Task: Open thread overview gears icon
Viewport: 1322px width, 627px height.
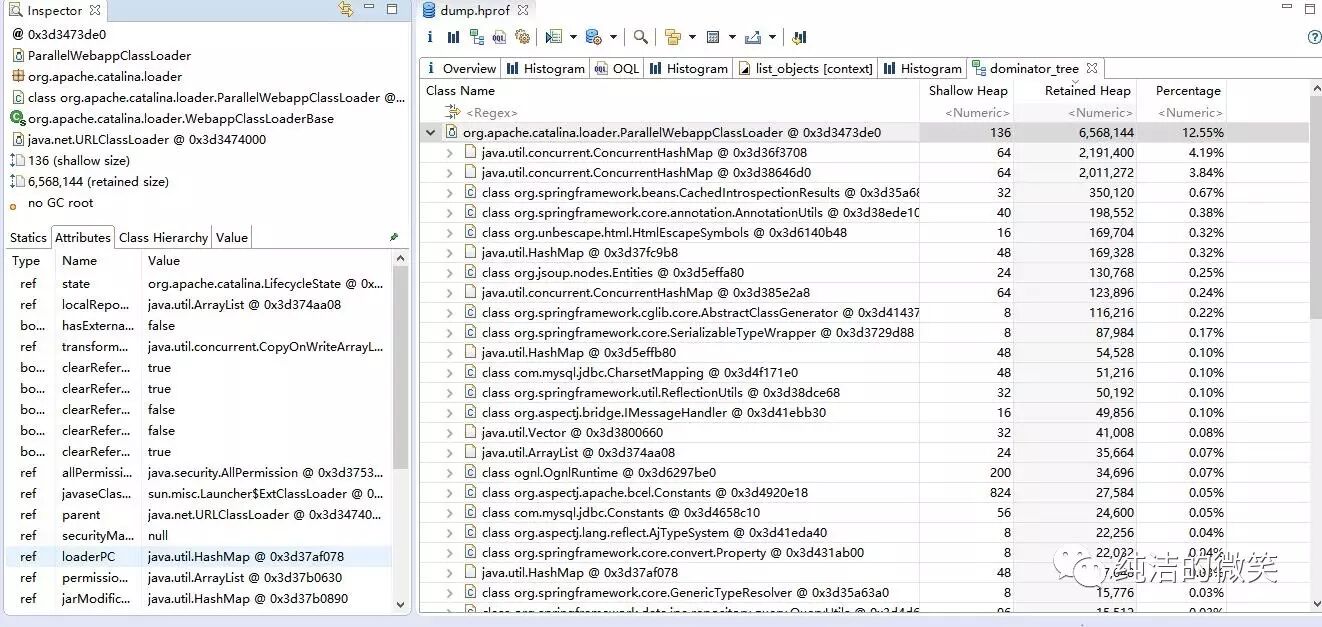Action: 522,37
